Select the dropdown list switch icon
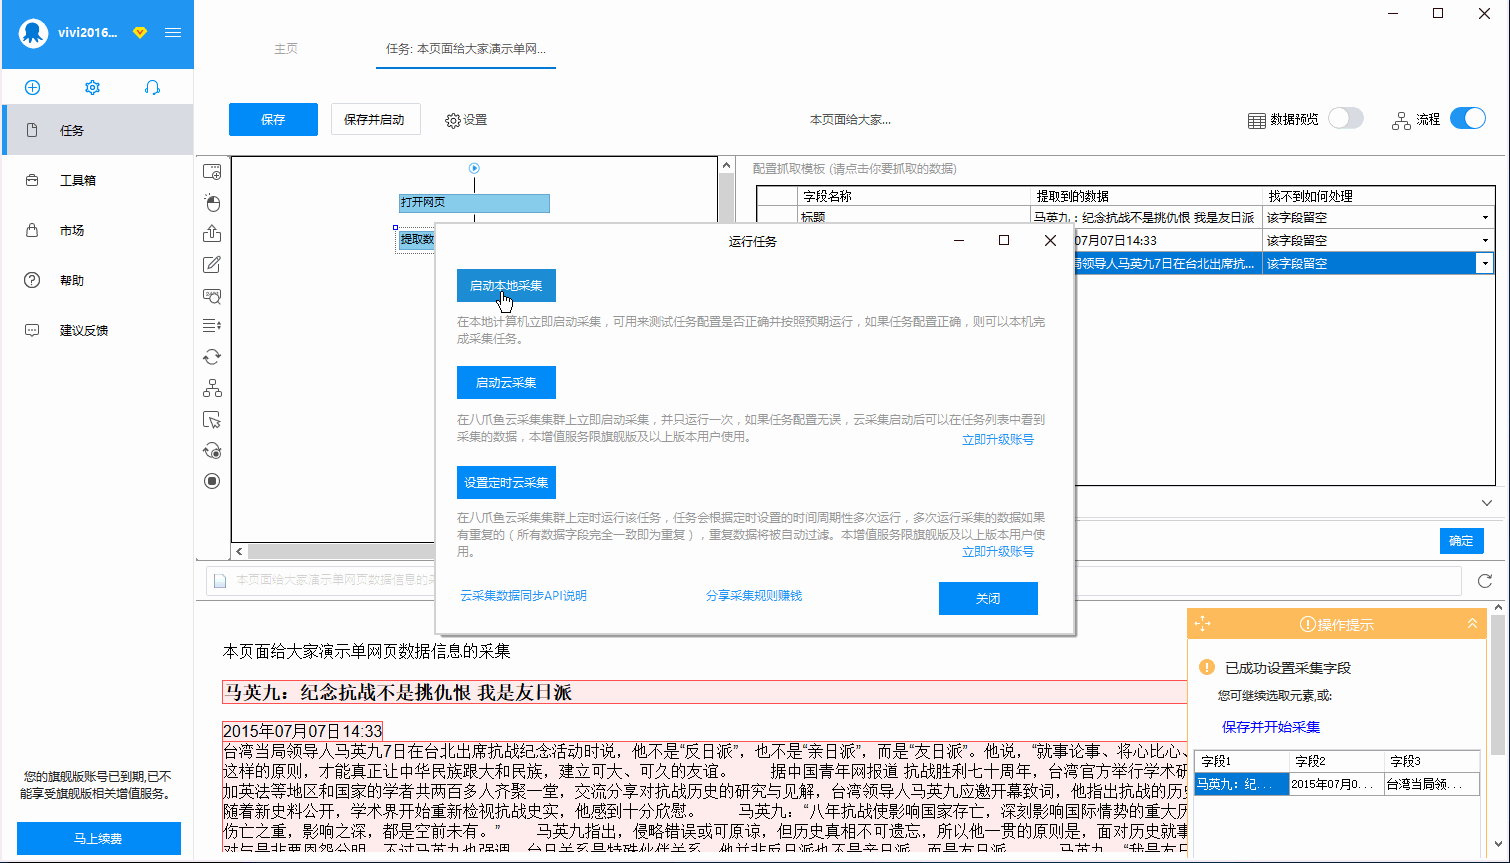 (212, 326)
